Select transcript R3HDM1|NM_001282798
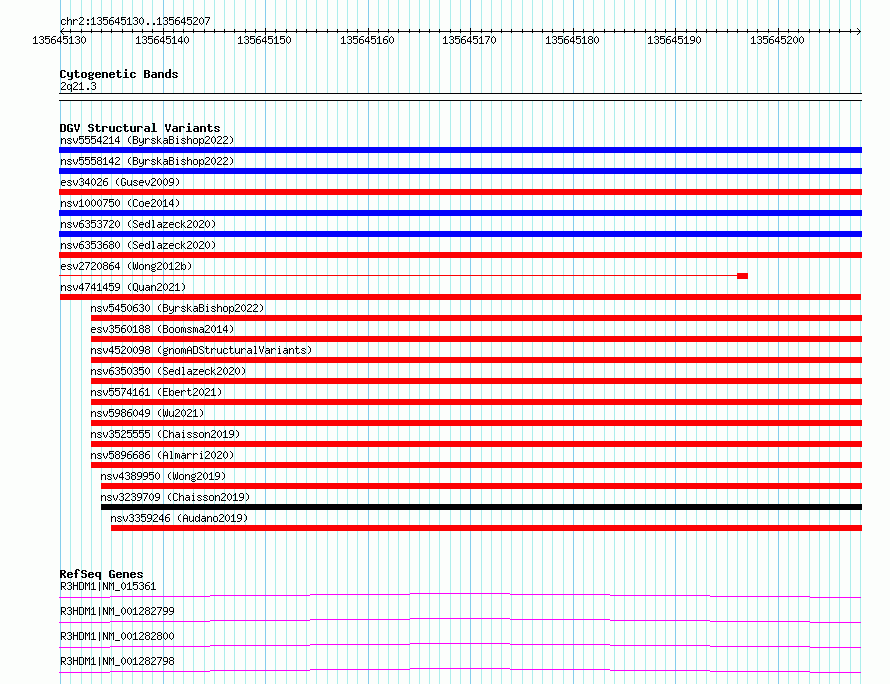Screen dimensions: 890x684 pos(117,661)
